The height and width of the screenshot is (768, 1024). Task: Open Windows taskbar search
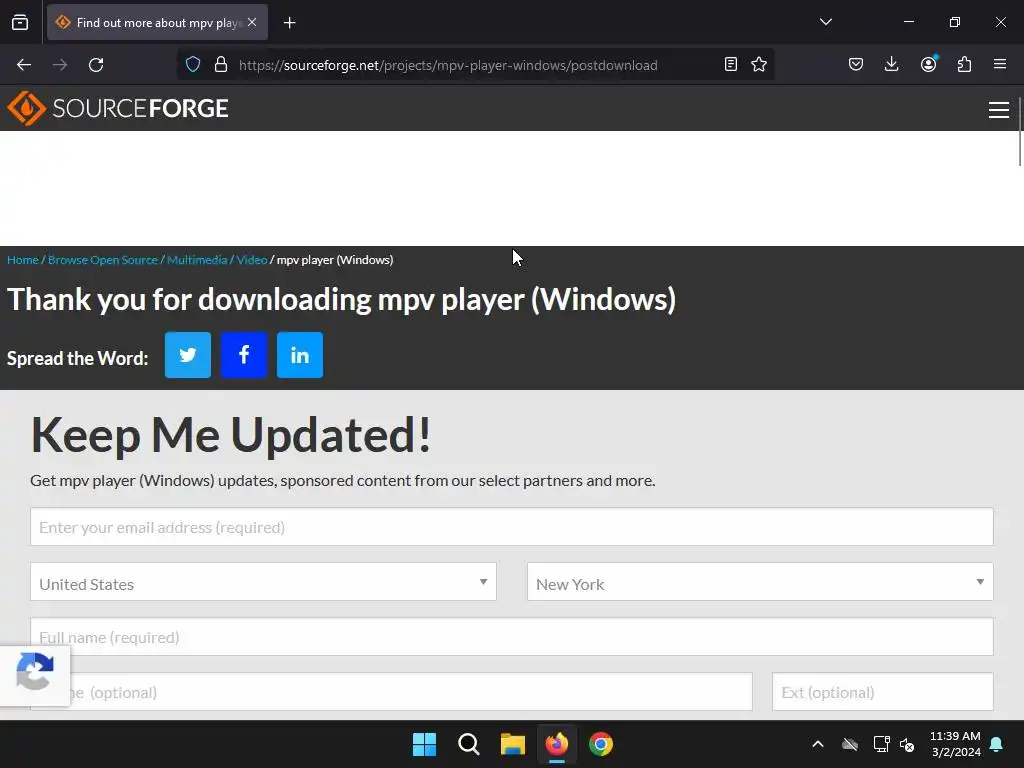pyautogui.click(x=468, y=744)
